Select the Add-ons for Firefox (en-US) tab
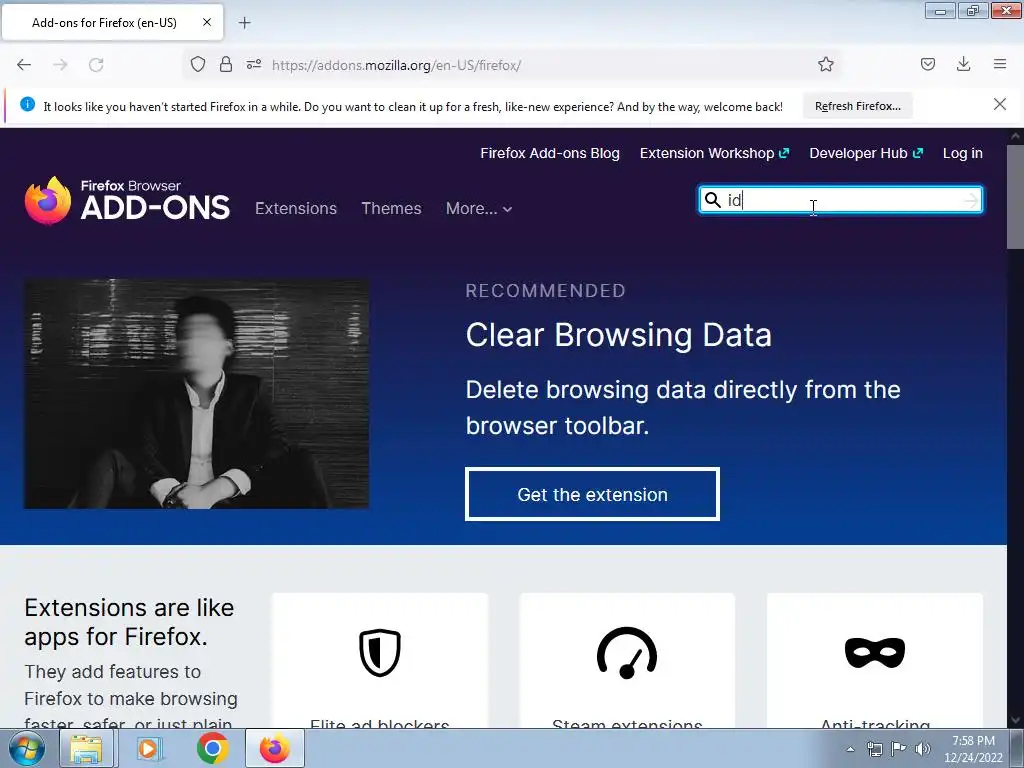1024x768 pixels. tap(113, 22)
